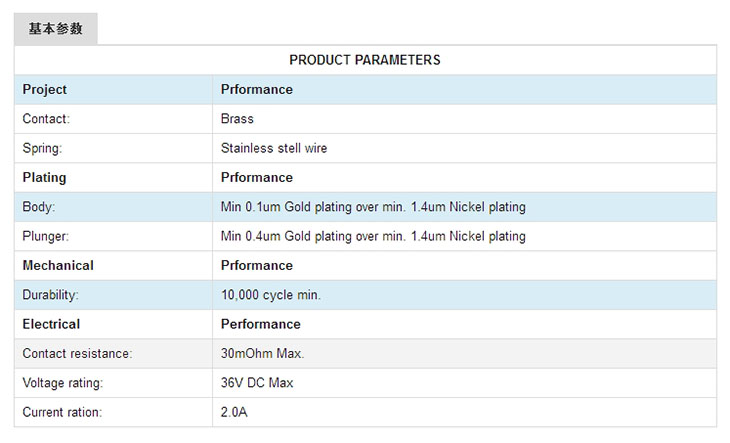
Task: Click the 10,000 cycle min. value
Action: [271, 295]
